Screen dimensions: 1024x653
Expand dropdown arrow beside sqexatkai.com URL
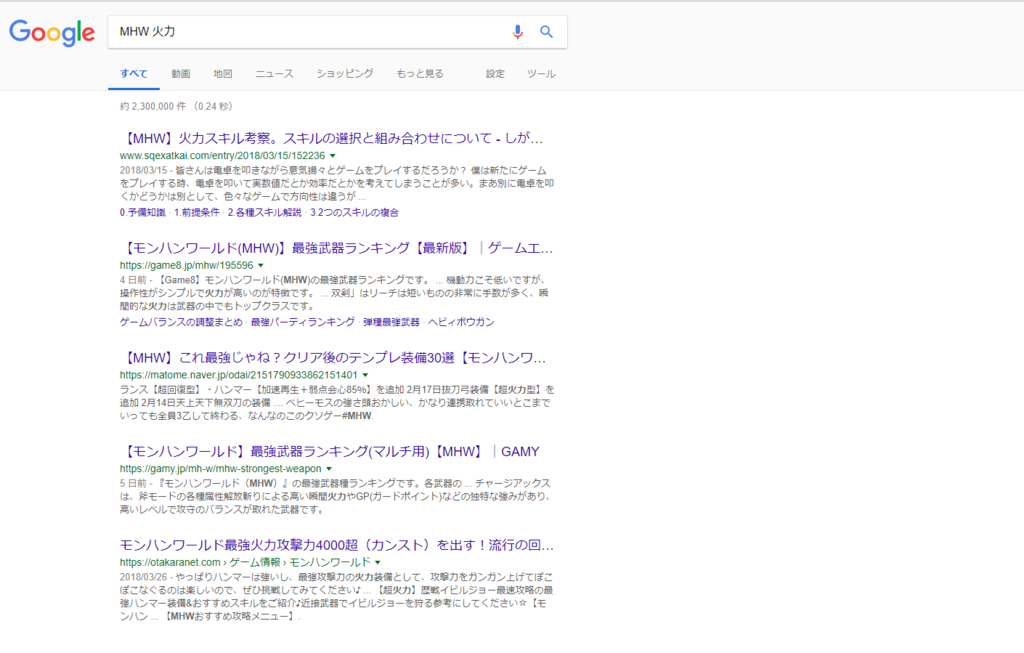tap(332, 156)
